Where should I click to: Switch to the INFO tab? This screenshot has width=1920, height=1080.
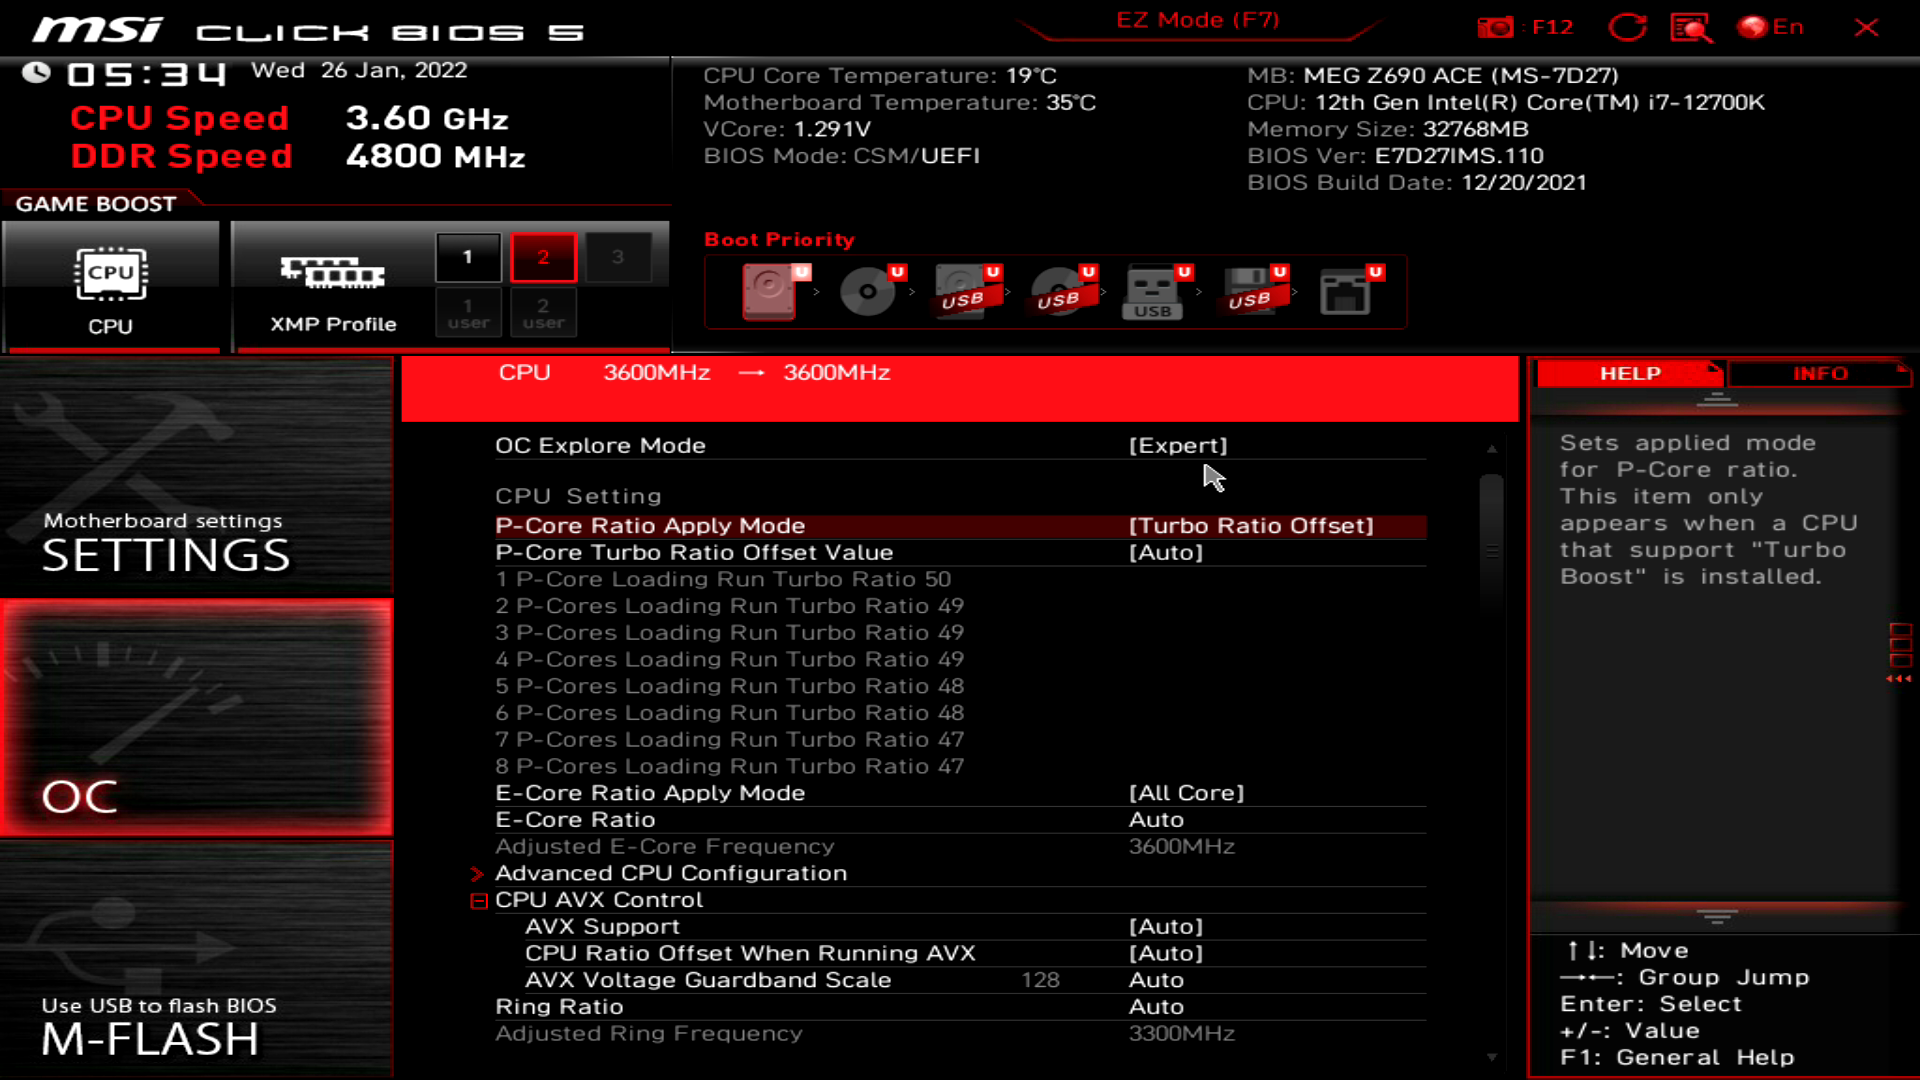tap(1820, 373)
